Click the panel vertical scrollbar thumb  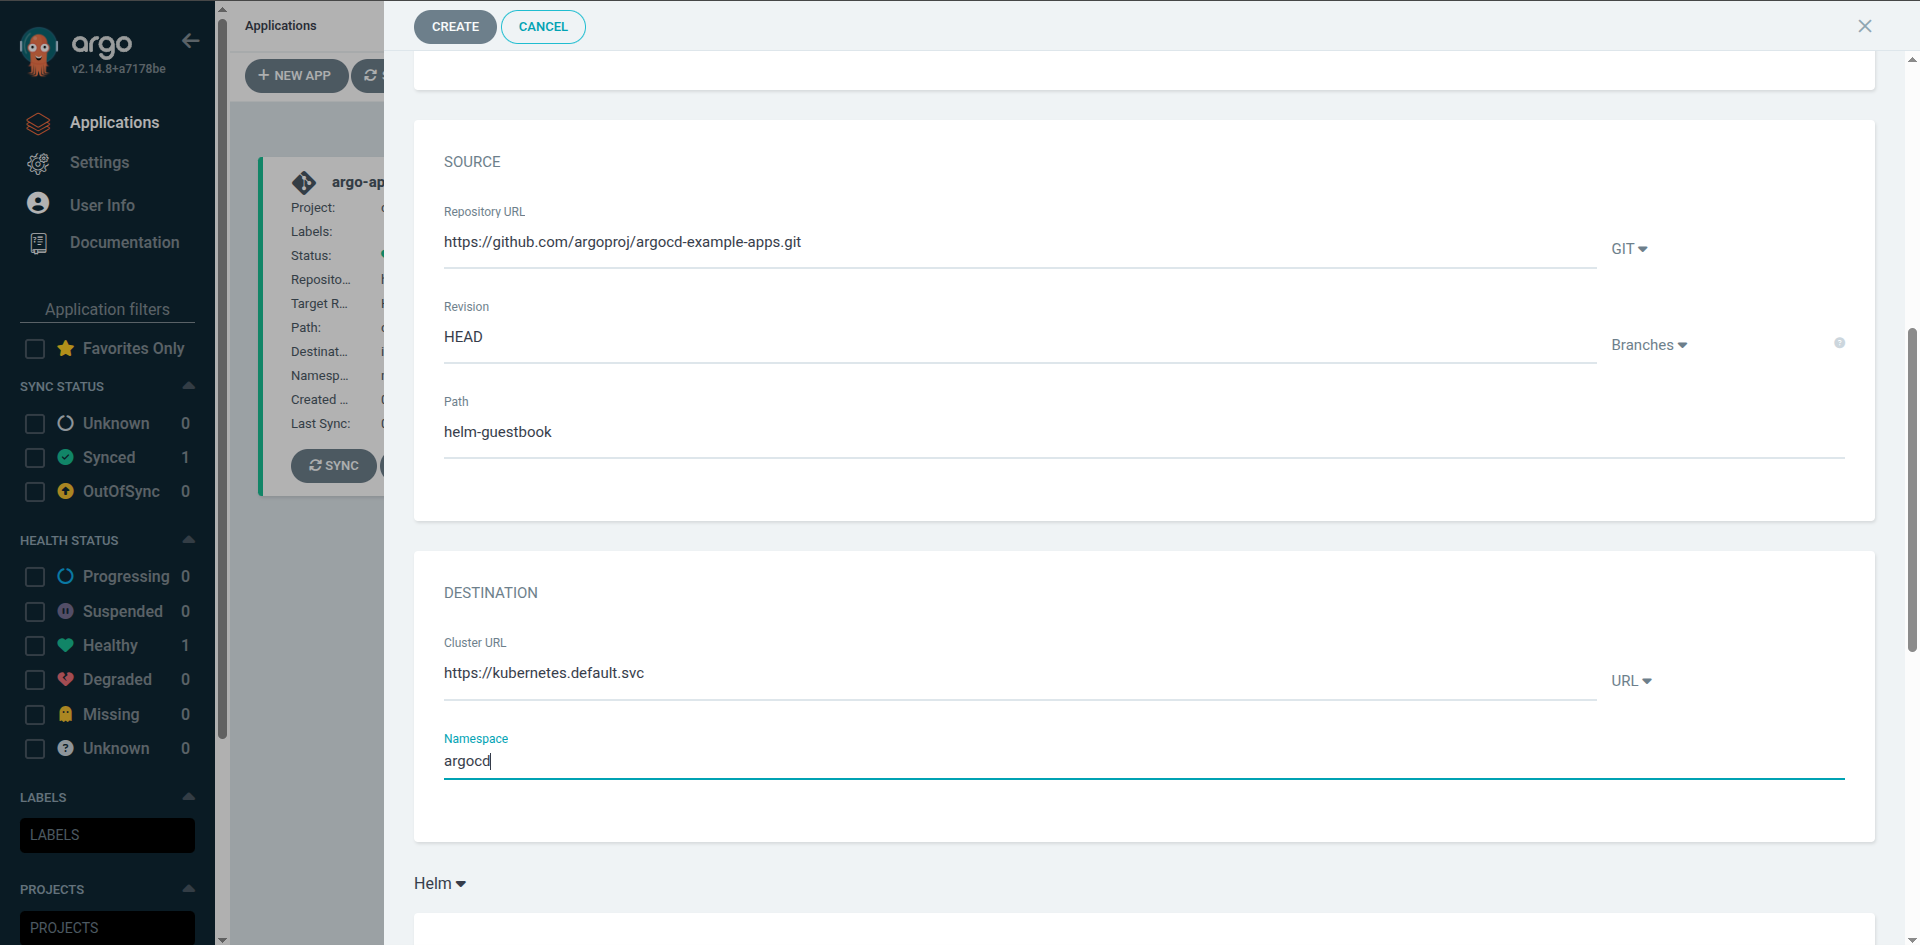click(x=1912, y=490)
